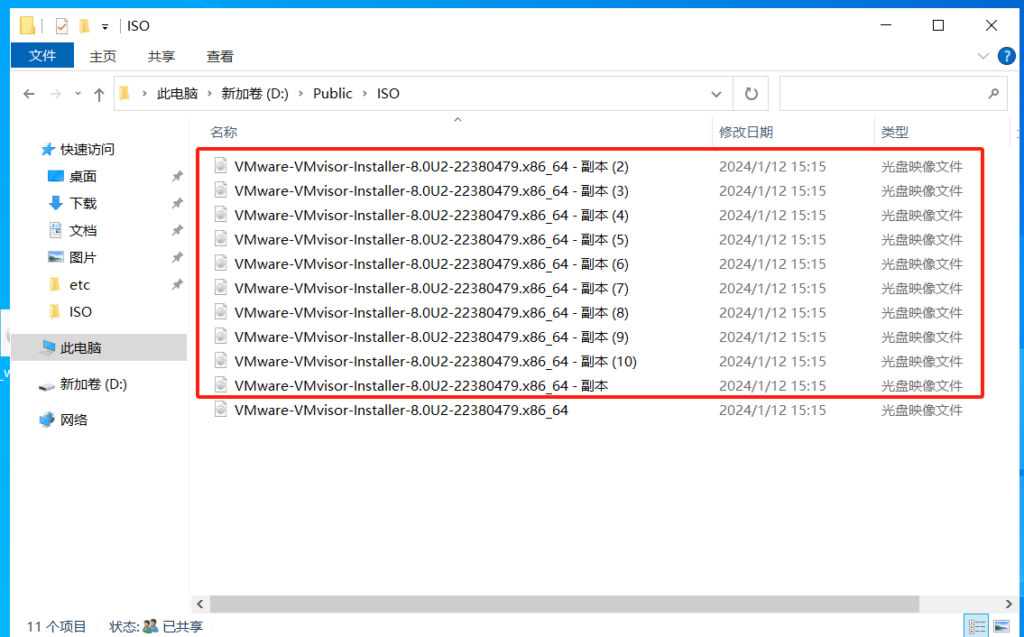Open 图片 in quick access
This screenshot has width=1024, height=637.
83,258
